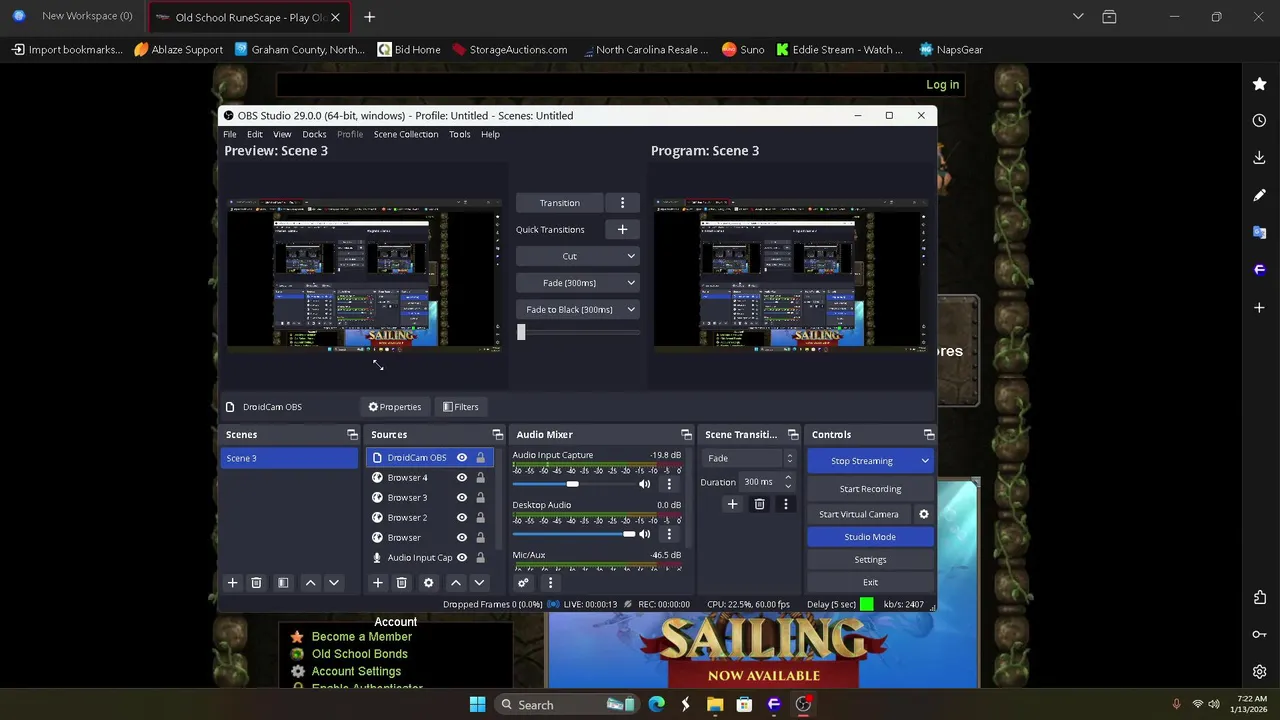Open the Edit menu in OBS
The height and width of the screenshot is (720, 1280).
coord(255,134)
